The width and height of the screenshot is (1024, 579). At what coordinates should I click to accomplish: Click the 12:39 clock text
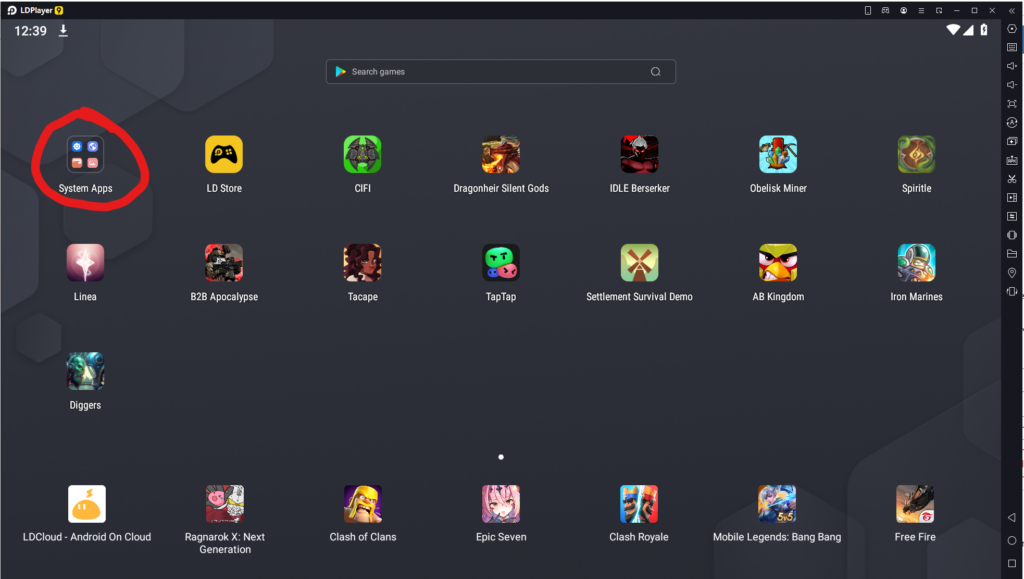pos(31,31)
